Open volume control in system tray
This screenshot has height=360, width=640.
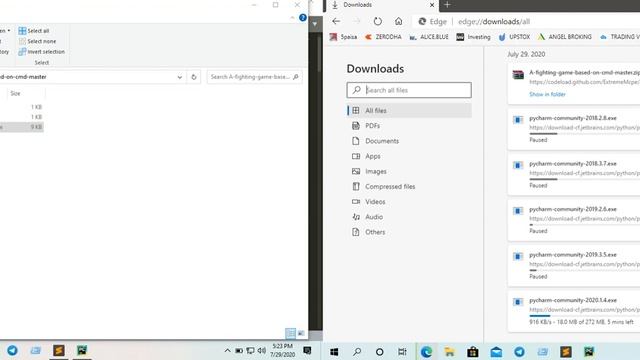pos(262,351)
